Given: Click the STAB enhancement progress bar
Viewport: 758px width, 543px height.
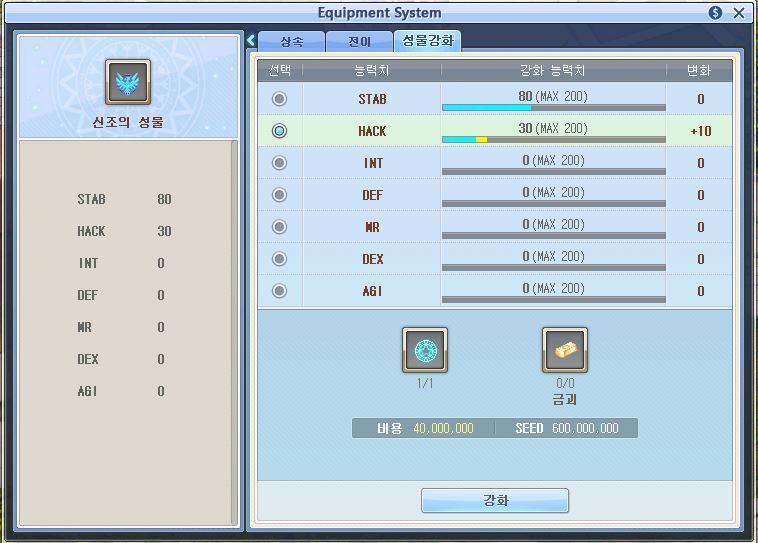Looking at the screenshot, I should (x=554, y=108).
